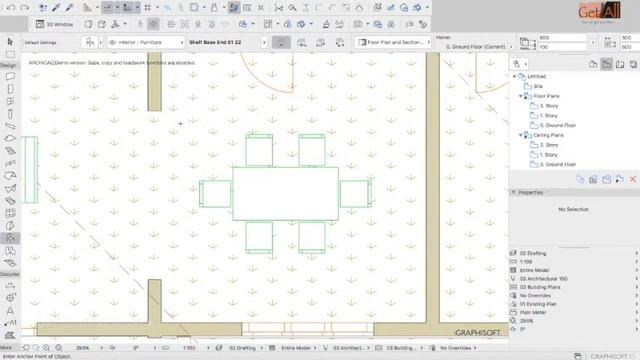Click the 3D Window button
This screenshot has height=360, width=640.
(x=55, y=24)
